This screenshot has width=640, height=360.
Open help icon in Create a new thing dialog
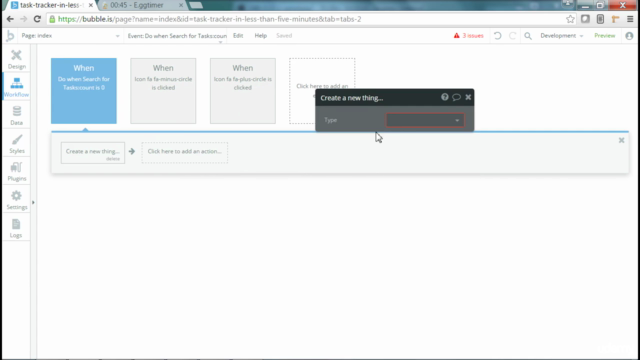[444, 97]
